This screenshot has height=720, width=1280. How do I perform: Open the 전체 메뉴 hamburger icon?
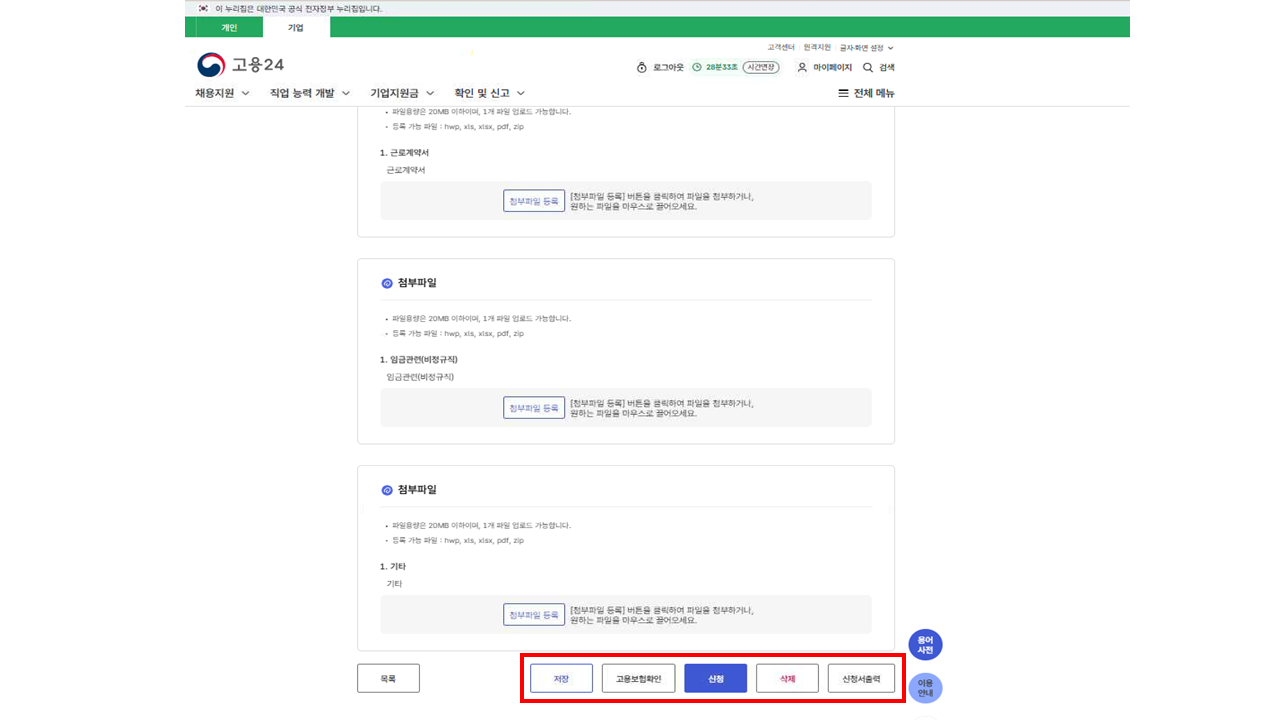(843, 93)
